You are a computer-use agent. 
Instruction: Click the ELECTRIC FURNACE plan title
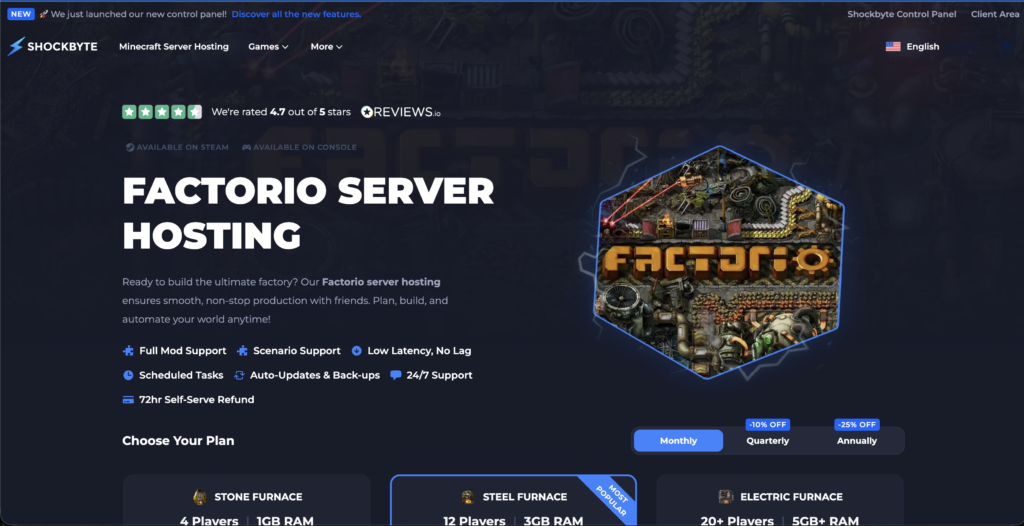792,497
